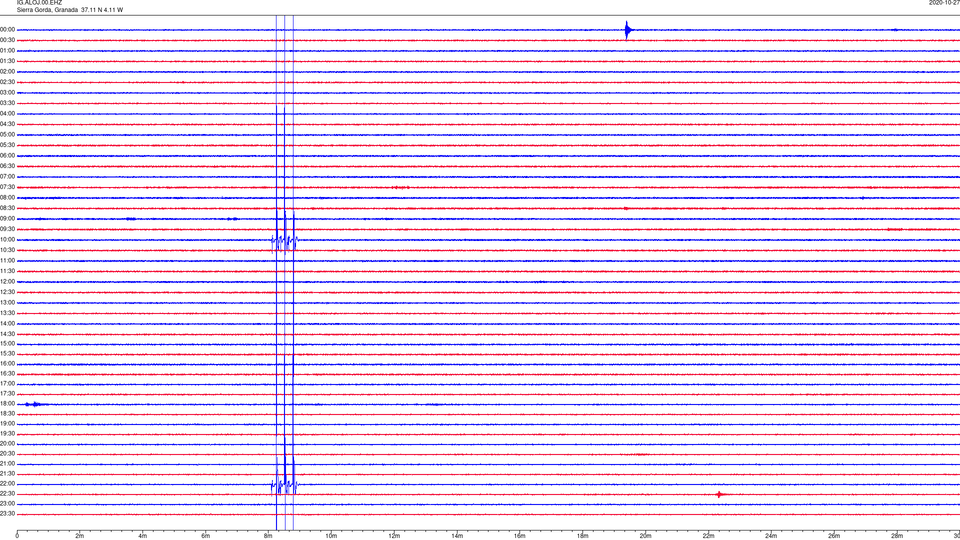Click the 04:00 time row label
Screen dimensions: 960x540
[x=8, y=113]
